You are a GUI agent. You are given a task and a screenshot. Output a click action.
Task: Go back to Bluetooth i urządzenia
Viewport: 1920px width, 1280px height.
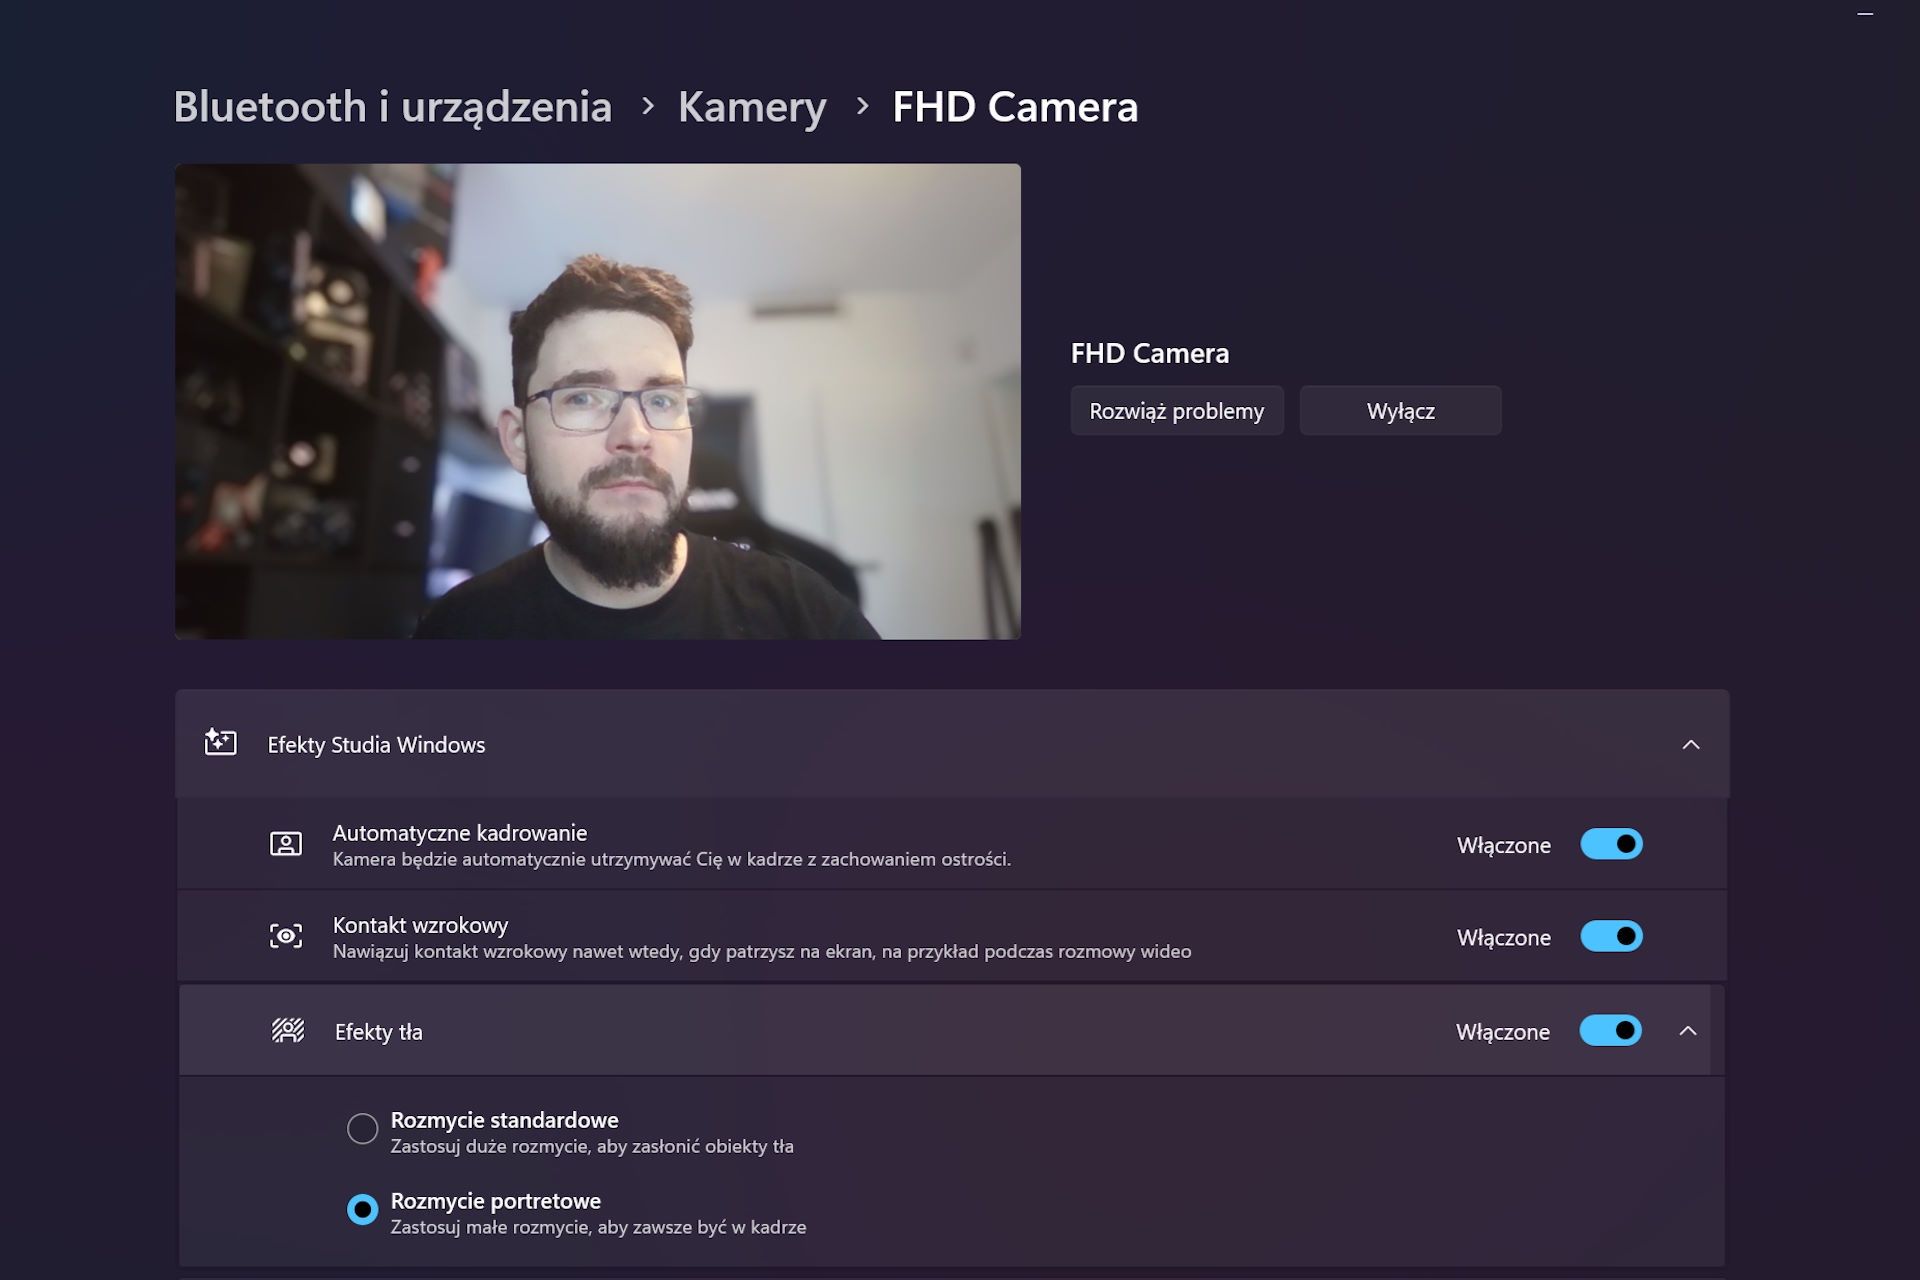click(393, 107)
